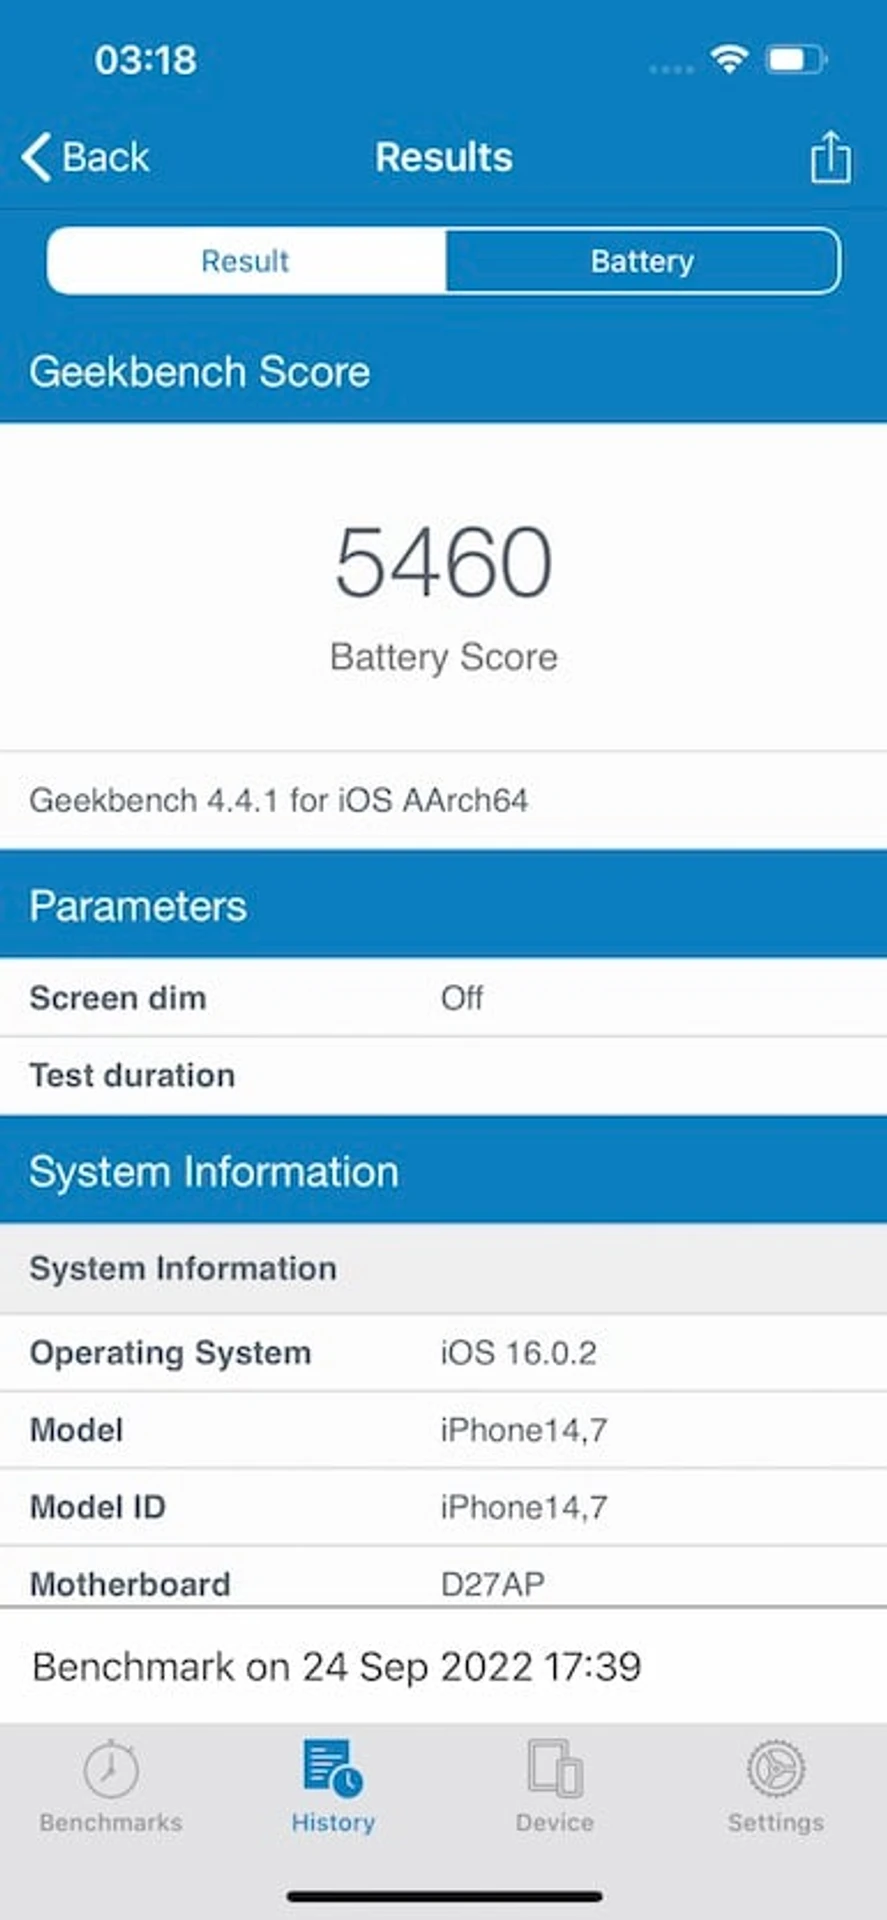
Task: Tap the Screen dim row
Action: point(443,997)
